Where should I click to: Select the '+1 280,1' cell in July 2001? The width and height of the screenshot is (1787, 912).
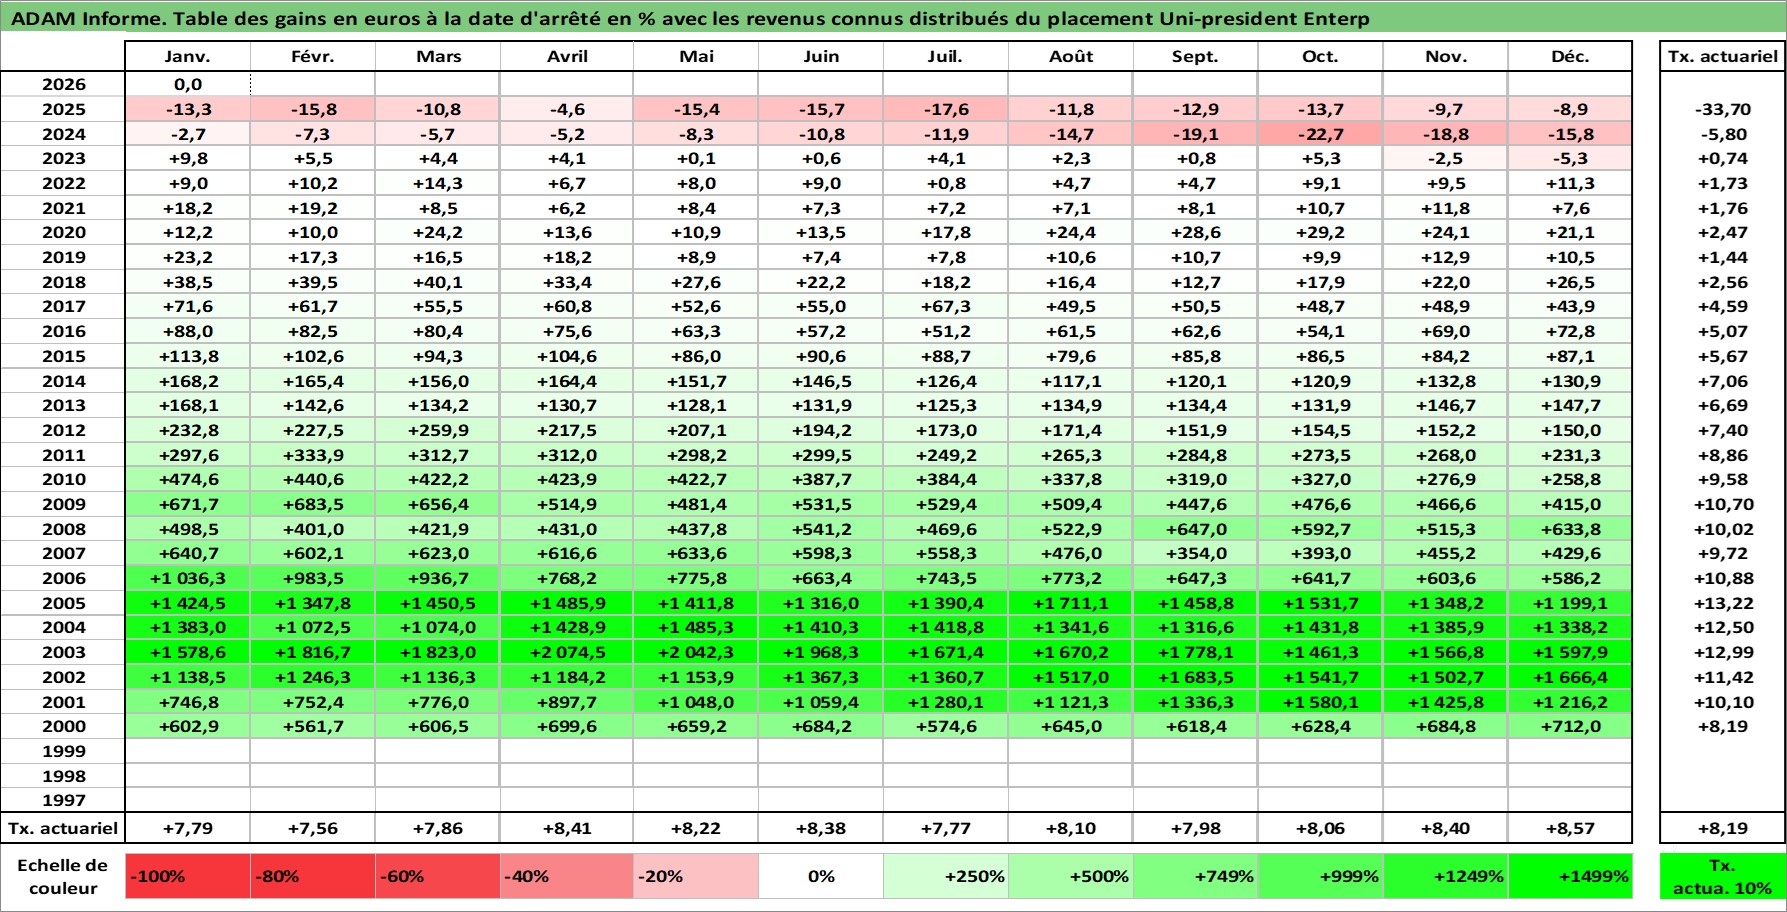coord(946,702)
